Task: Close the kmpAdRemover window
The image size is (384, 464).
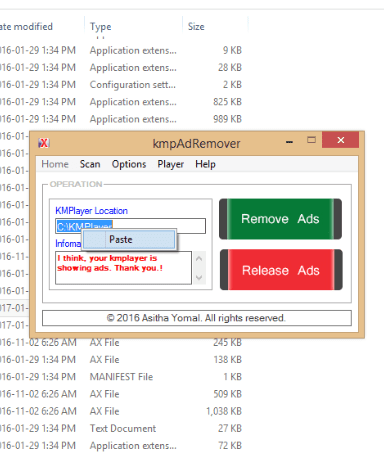Action: point(341,140)
